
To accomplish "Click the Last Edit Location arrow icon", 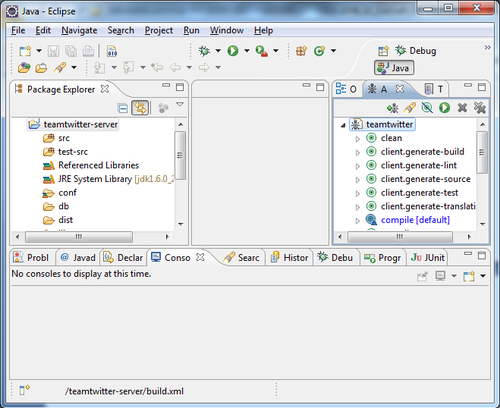I will point(157,67).
